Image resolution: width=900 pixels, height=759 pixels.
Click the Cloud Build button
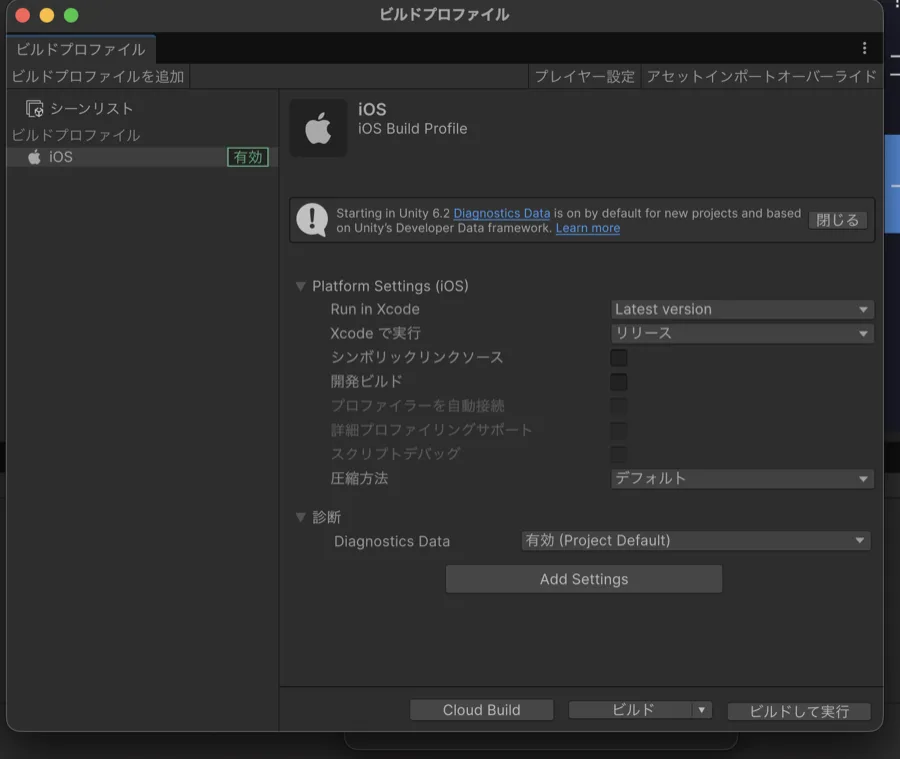coord(482,710)
